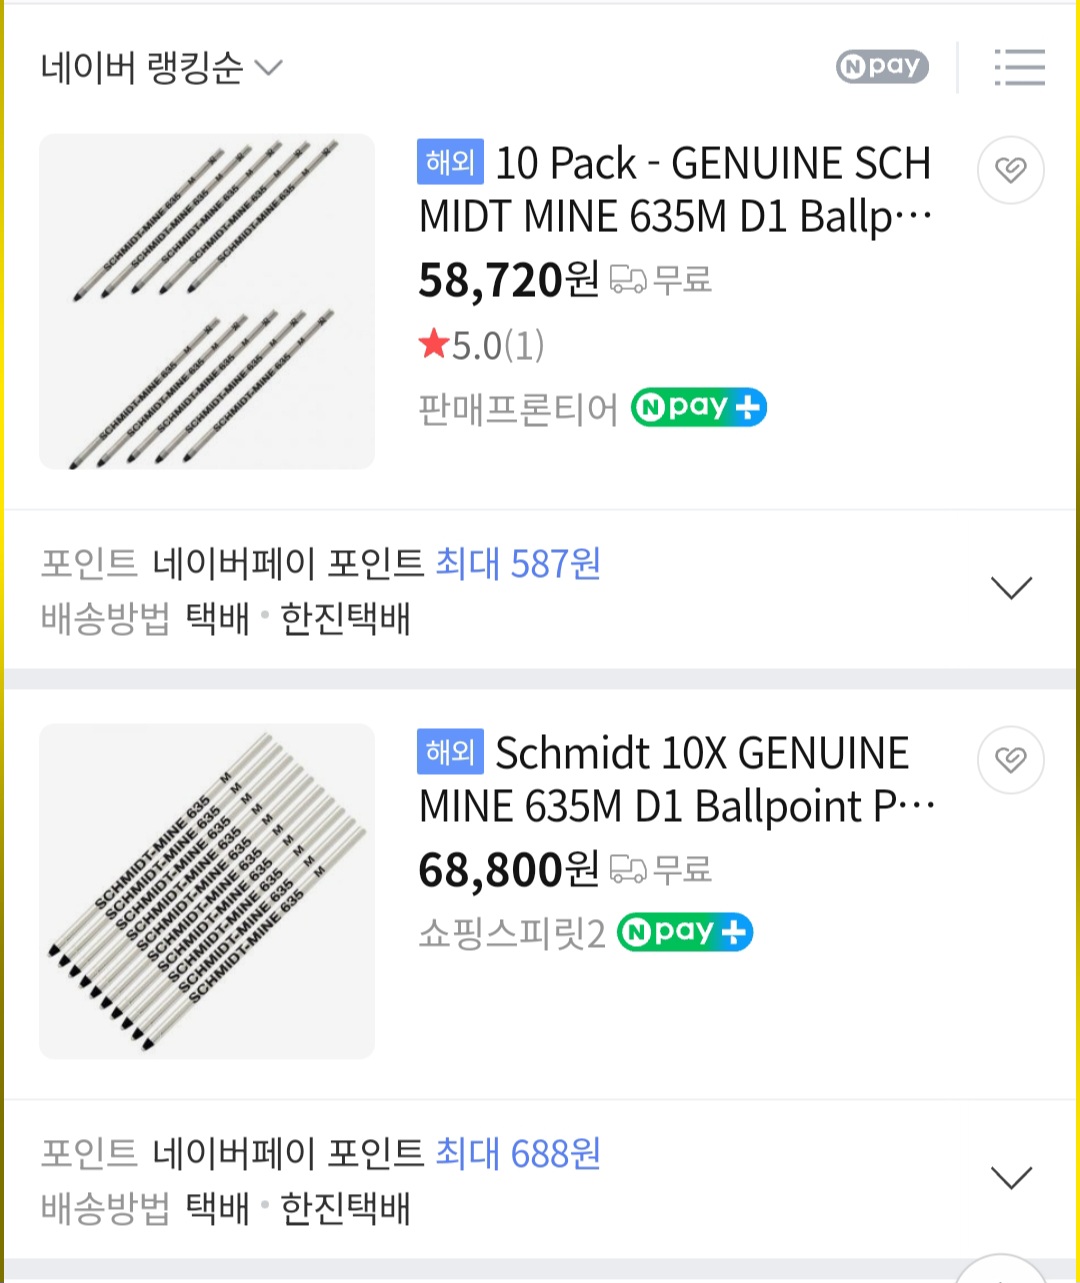Toggle the Npay filter badge at top
This screenshot has height=1283, width=1080.
point(882,67)
